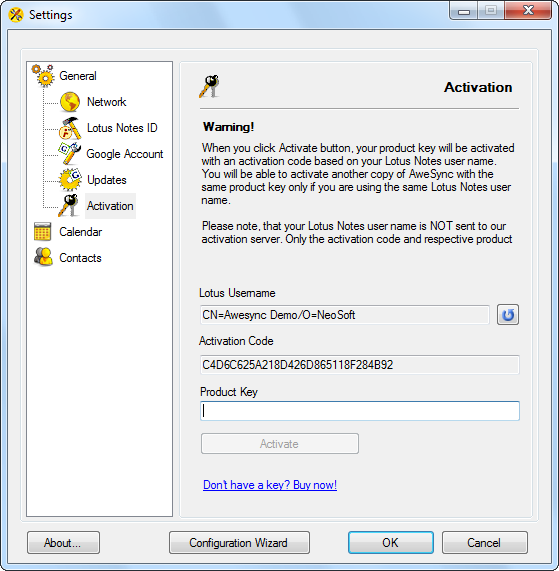
Task: Follow the "Don't have a key? Buy now!" link
Action: 270,485
